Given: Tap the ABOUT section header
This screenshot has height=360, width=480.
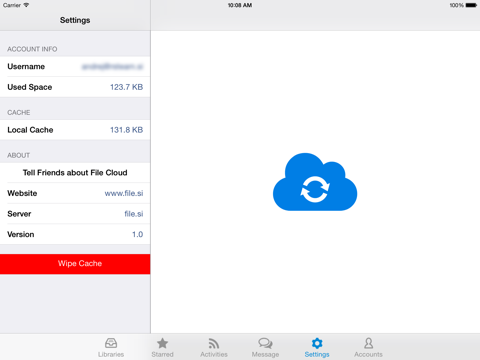Looking at the screenshot, I should 19,155.
